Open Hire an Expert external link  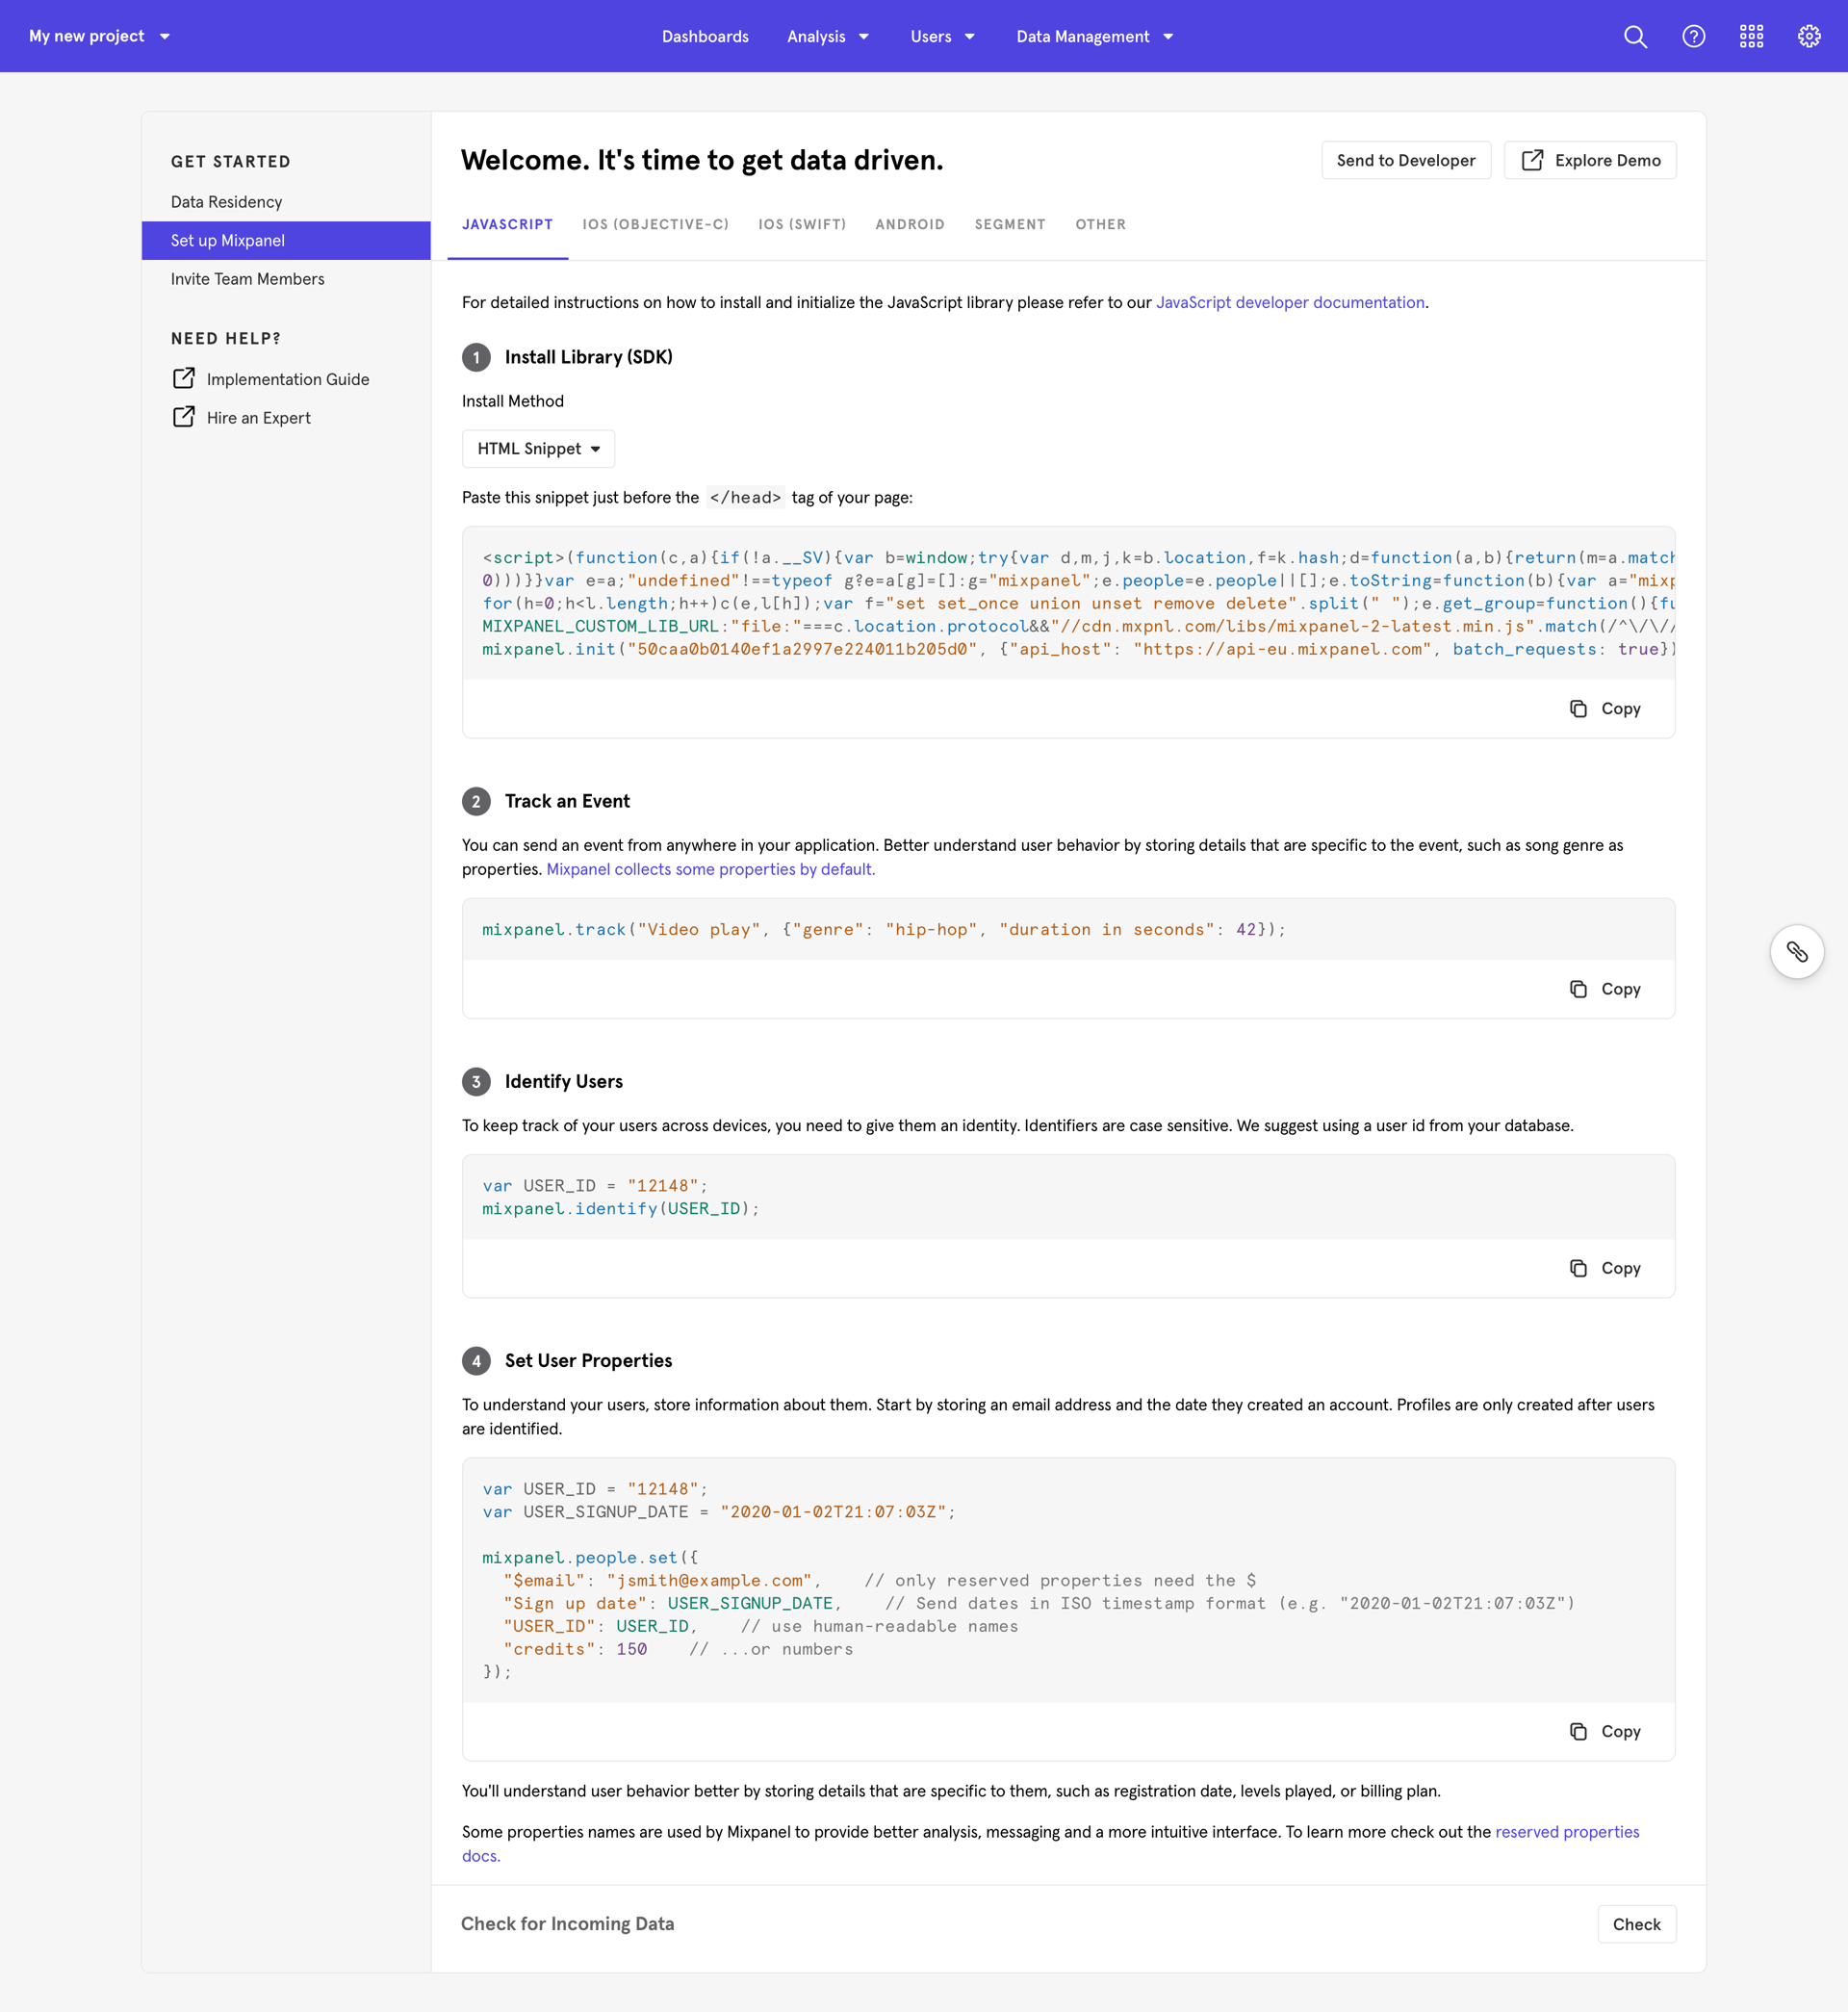click(x=184, y=417)
